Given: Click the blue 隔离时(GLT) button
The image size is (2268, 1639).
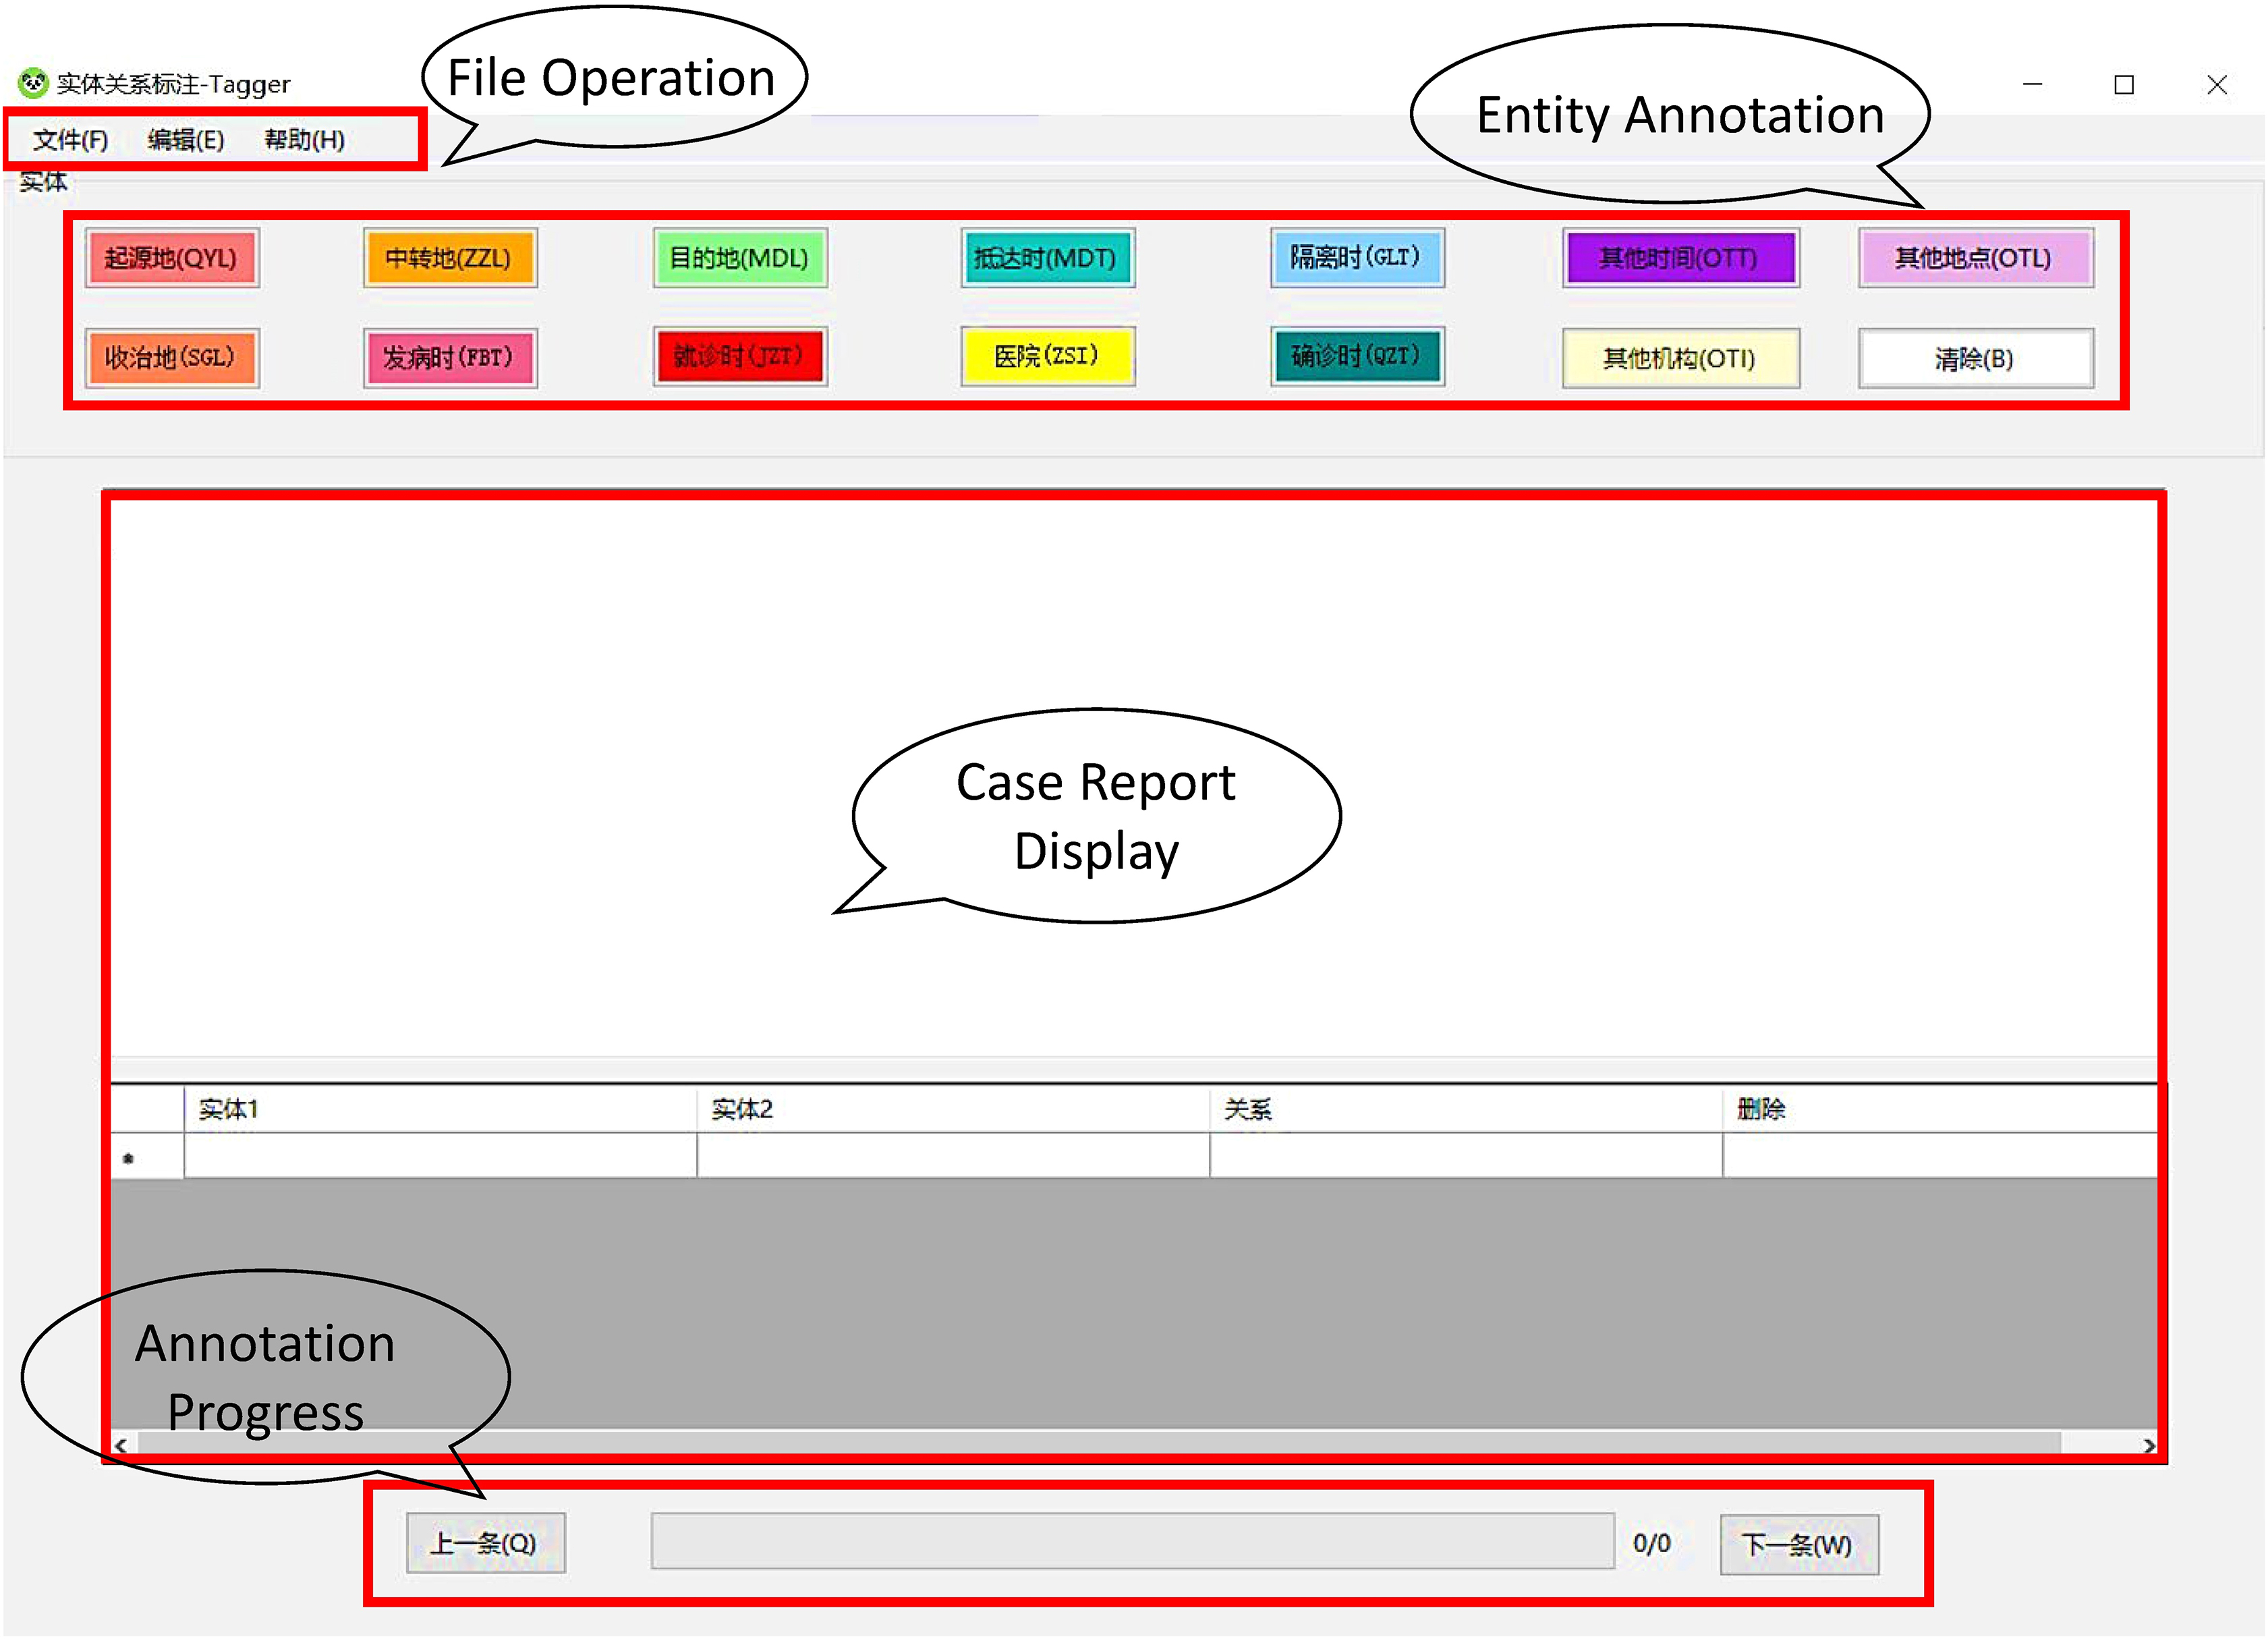Looking at the screenshot, I should 1356,258.
